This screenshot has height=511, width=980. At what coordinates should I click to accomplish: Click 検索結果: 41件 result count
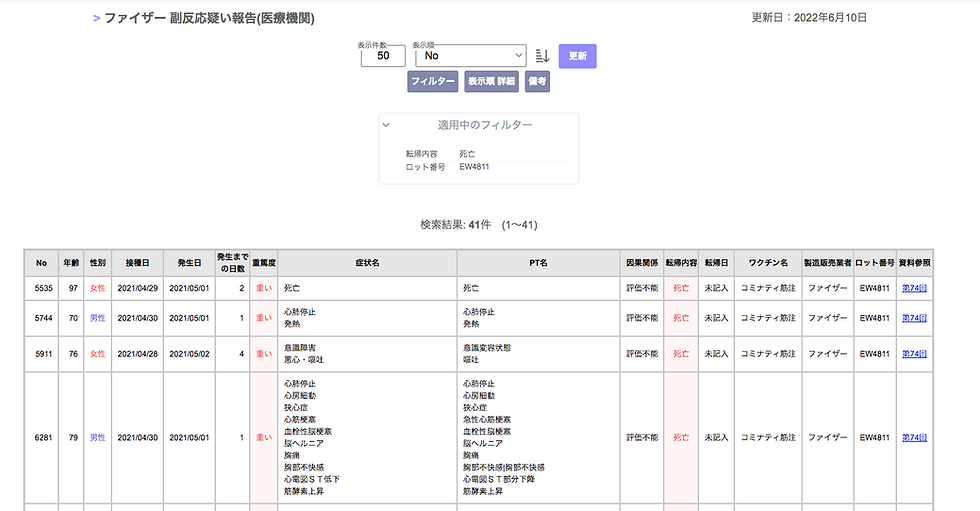point(456,224)
